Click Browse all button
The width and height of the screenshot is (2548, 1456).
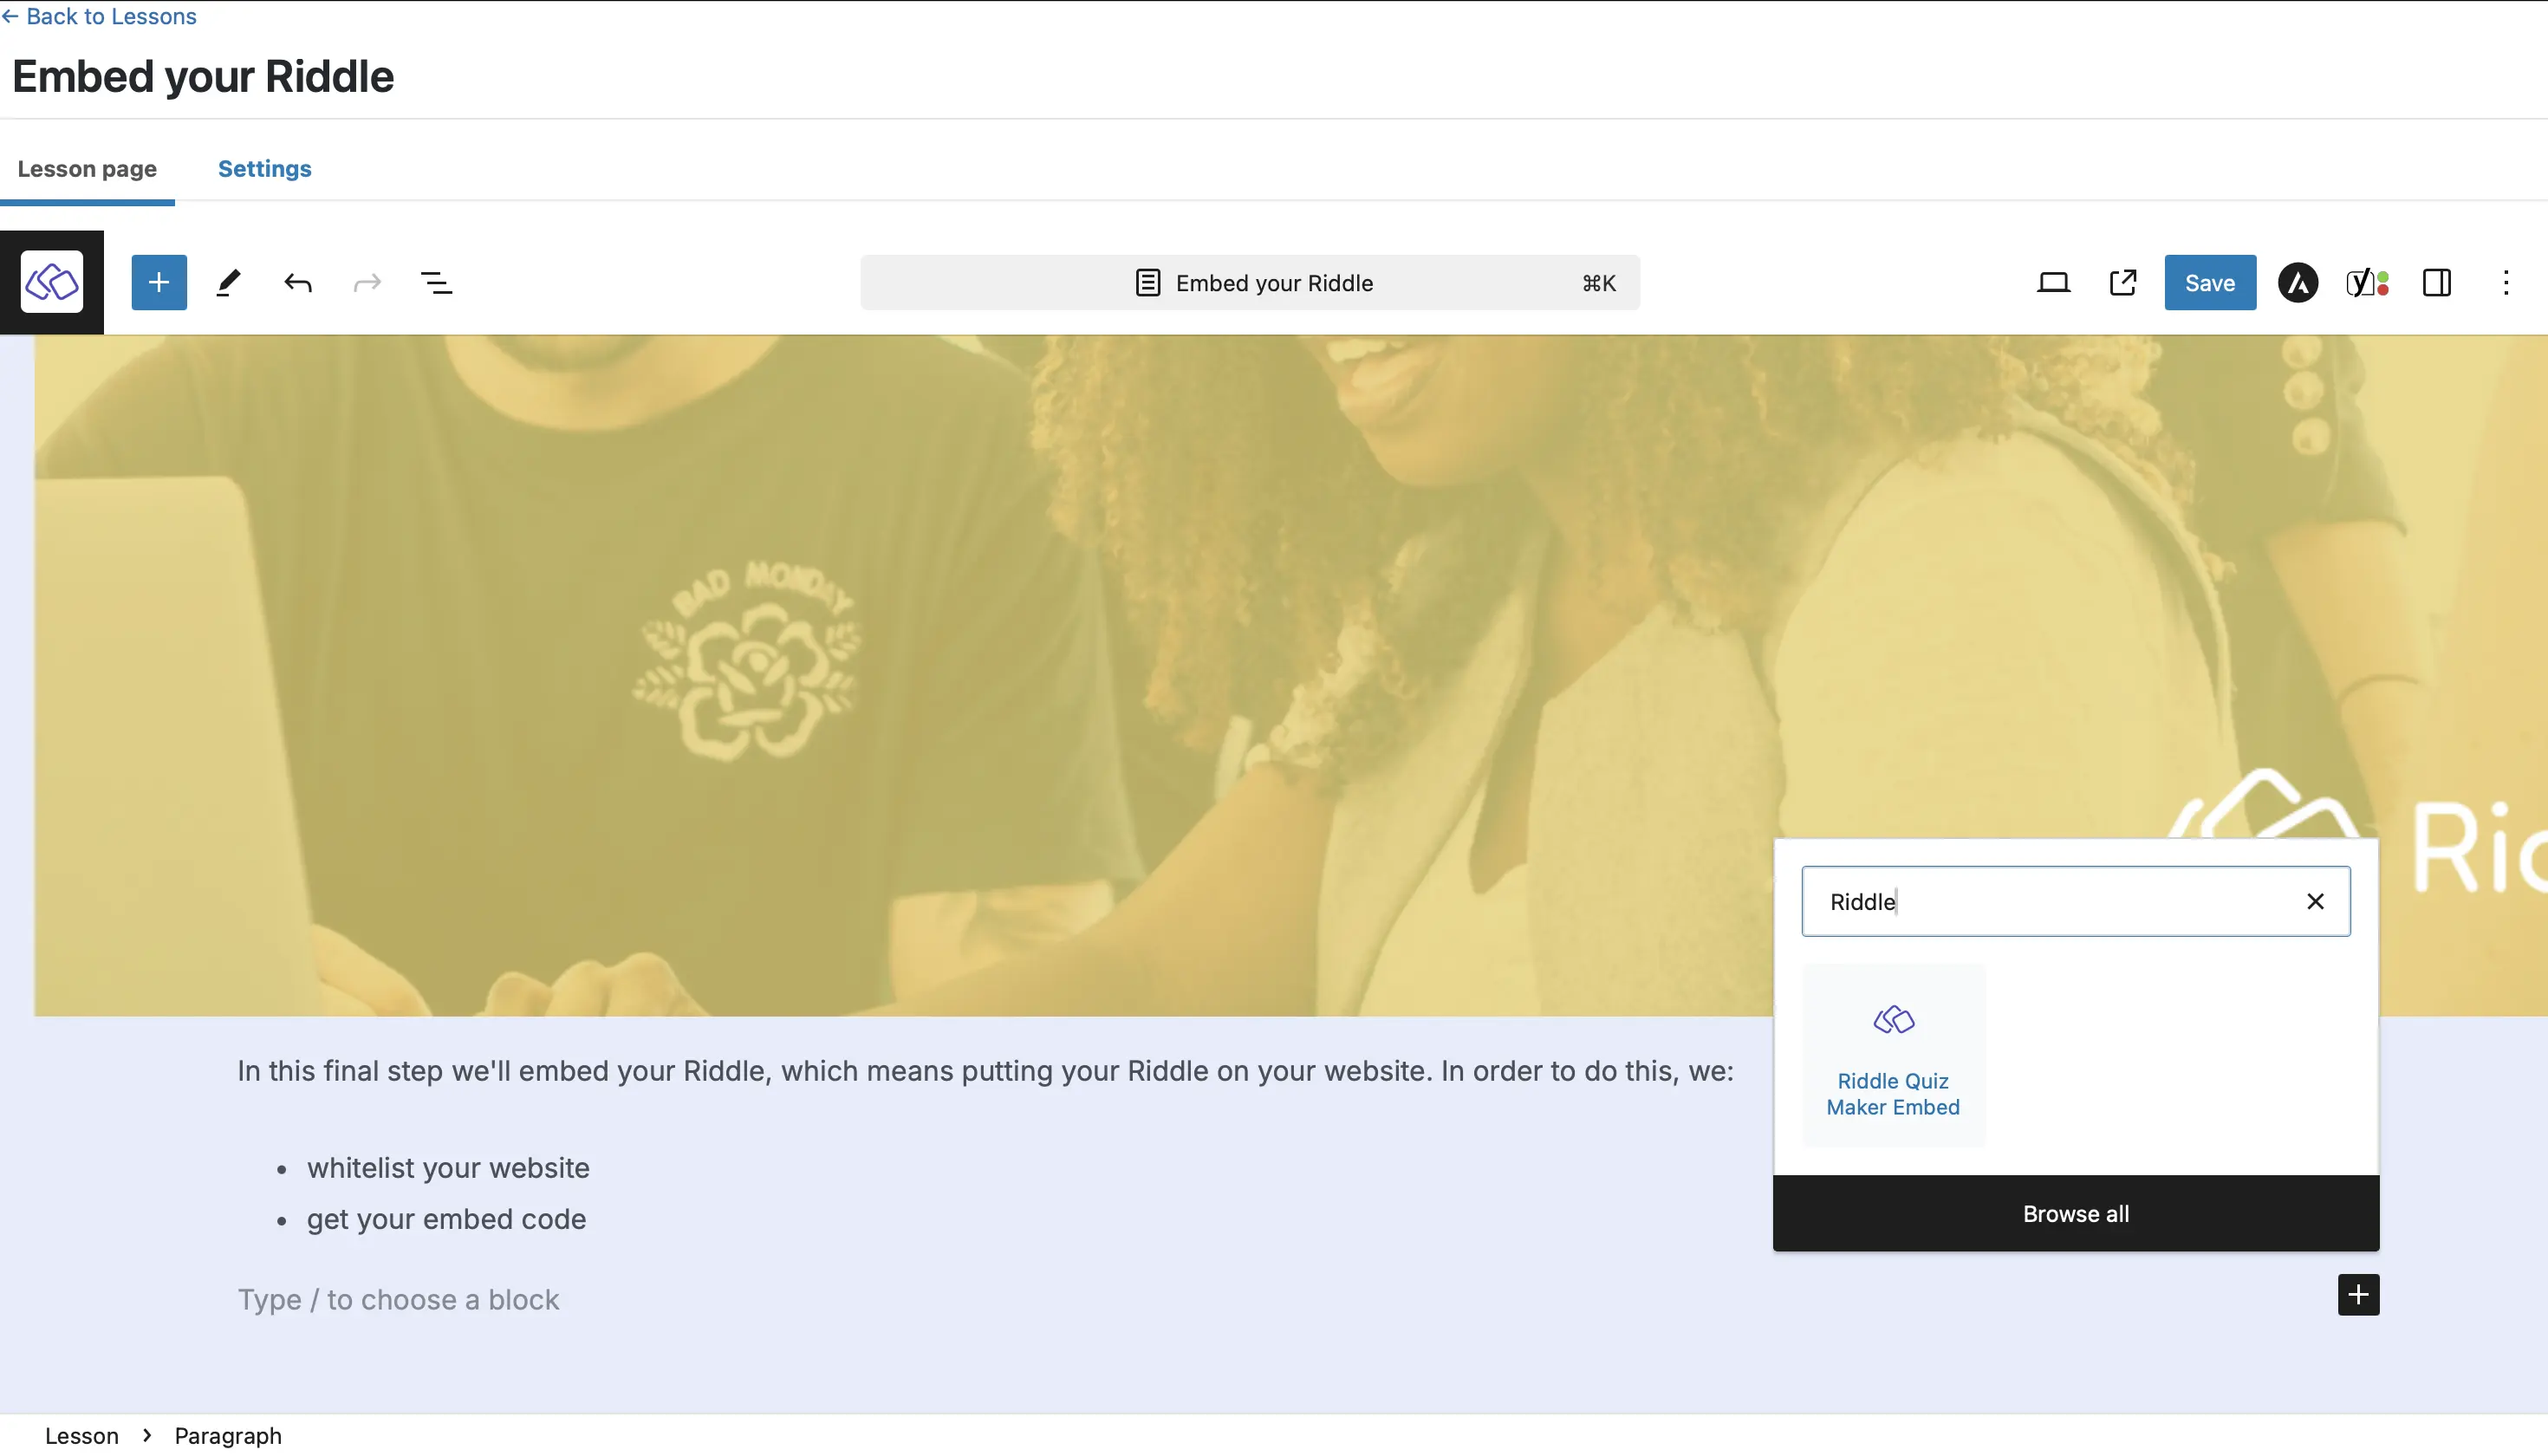[2076, 1212]
